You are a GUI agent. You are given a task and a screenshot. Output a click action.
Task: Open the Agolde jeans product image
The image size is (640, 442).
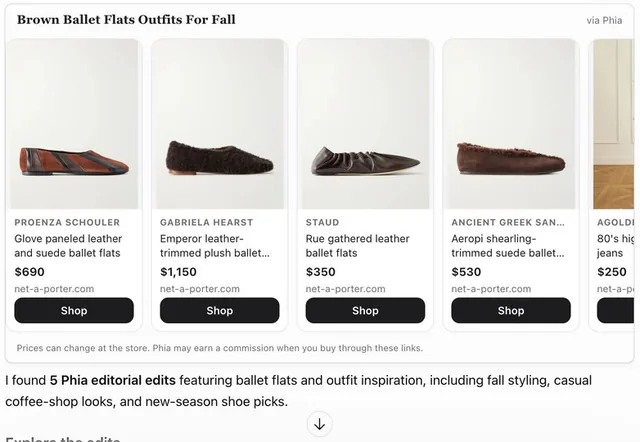tap(612, 124)
